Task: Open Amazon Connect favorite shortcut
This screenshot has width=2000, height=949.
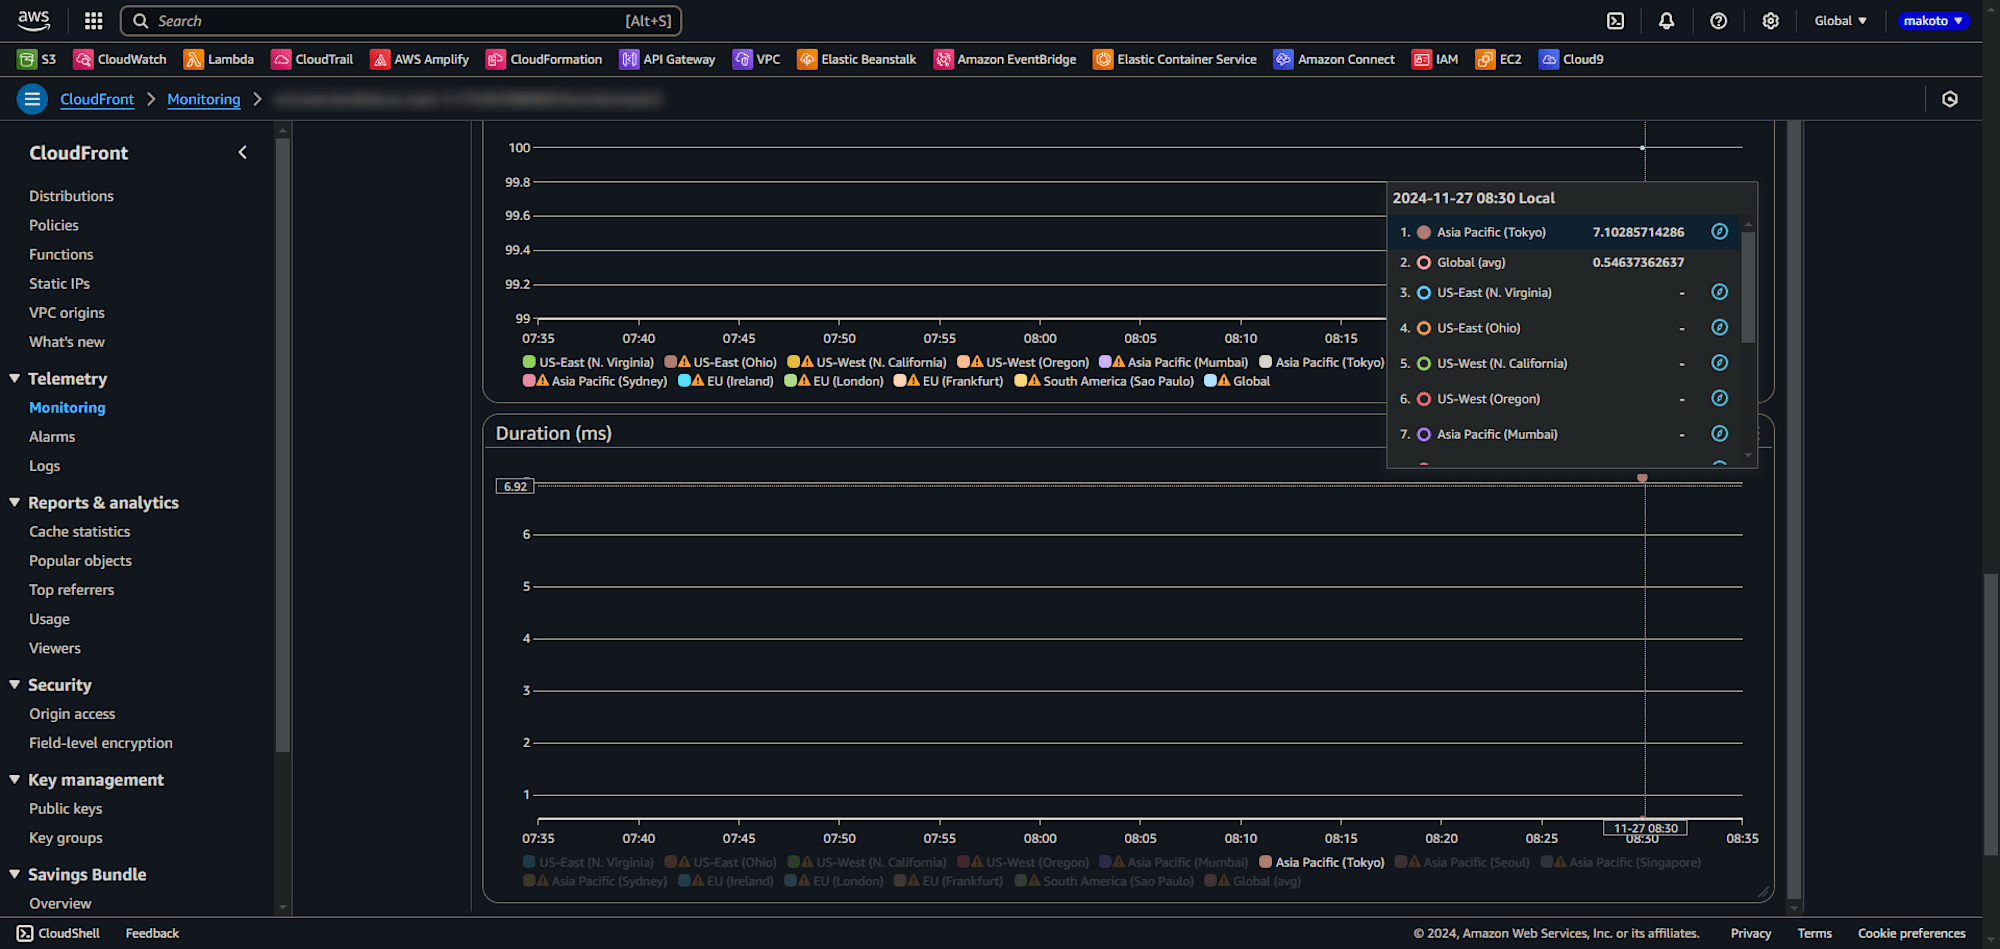Action: pyautogui.click(x=1334, y=59)
